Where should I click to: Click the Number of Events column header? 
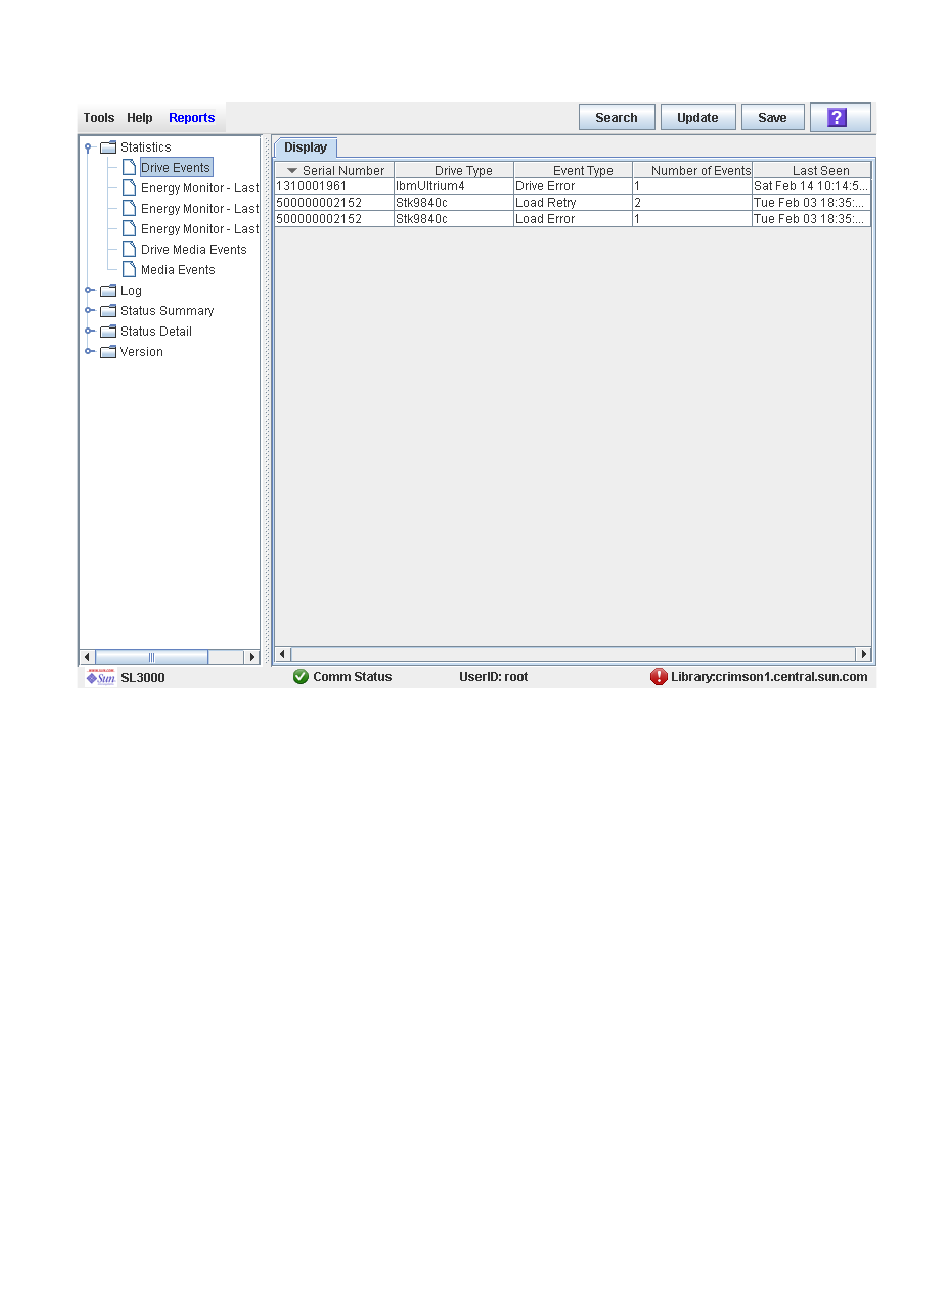pos(692,171)
